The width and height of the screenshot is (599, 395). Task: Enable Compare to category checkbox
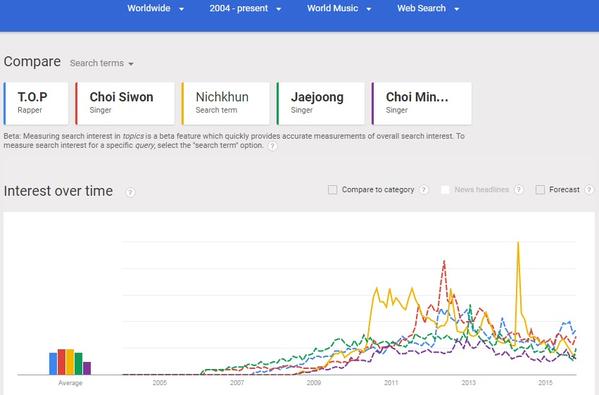pyautogui.click(x=332, y=189)
